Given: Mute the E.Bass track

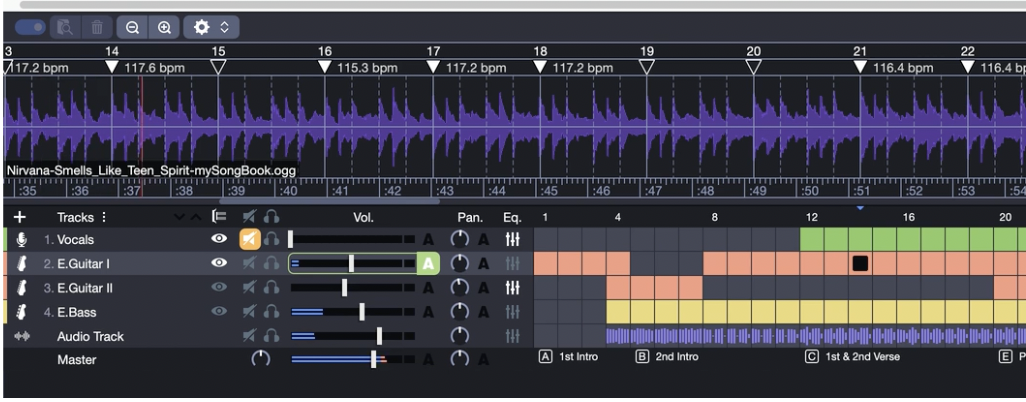Looking at the screenshot, I should coord(249,312).
